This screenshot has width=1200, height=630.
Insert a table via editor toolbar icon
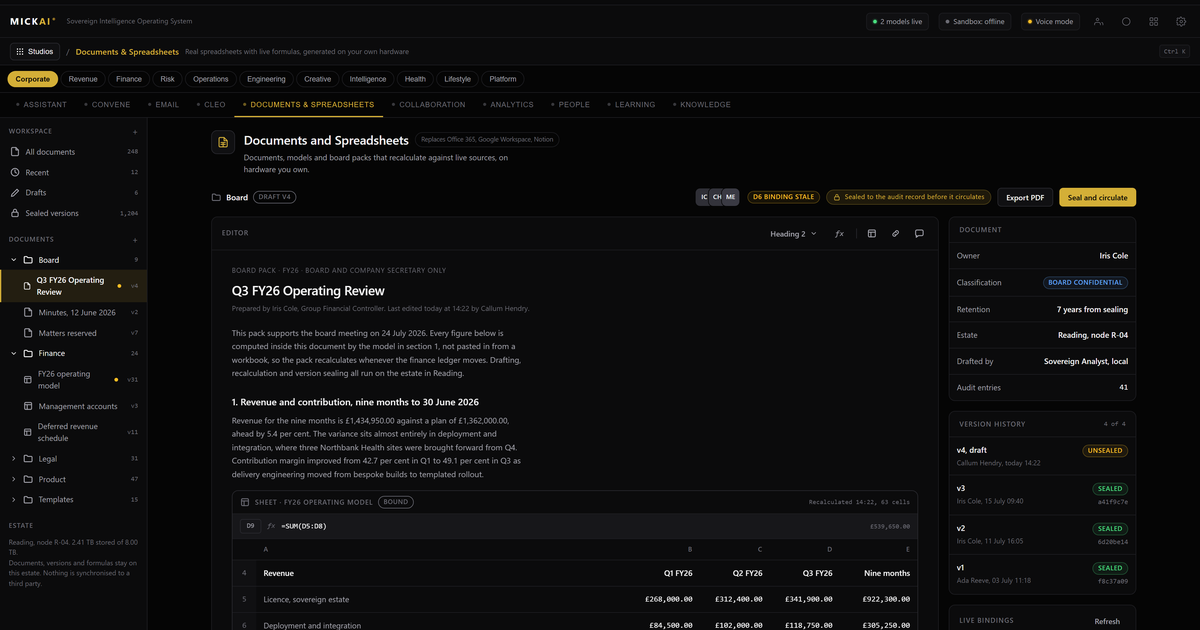coord(871,233)
